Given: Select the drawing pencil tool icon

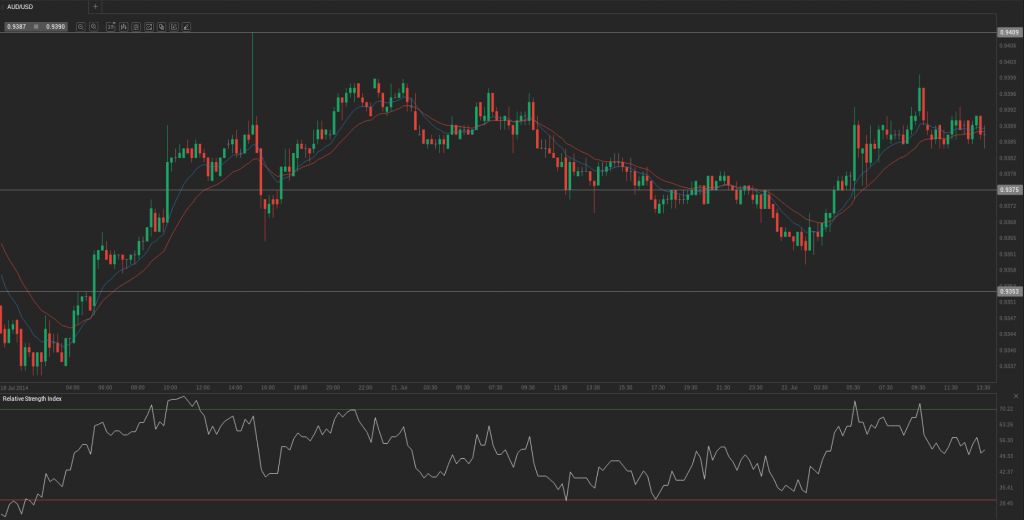Looking at the screenshot, I should (188, 26).
